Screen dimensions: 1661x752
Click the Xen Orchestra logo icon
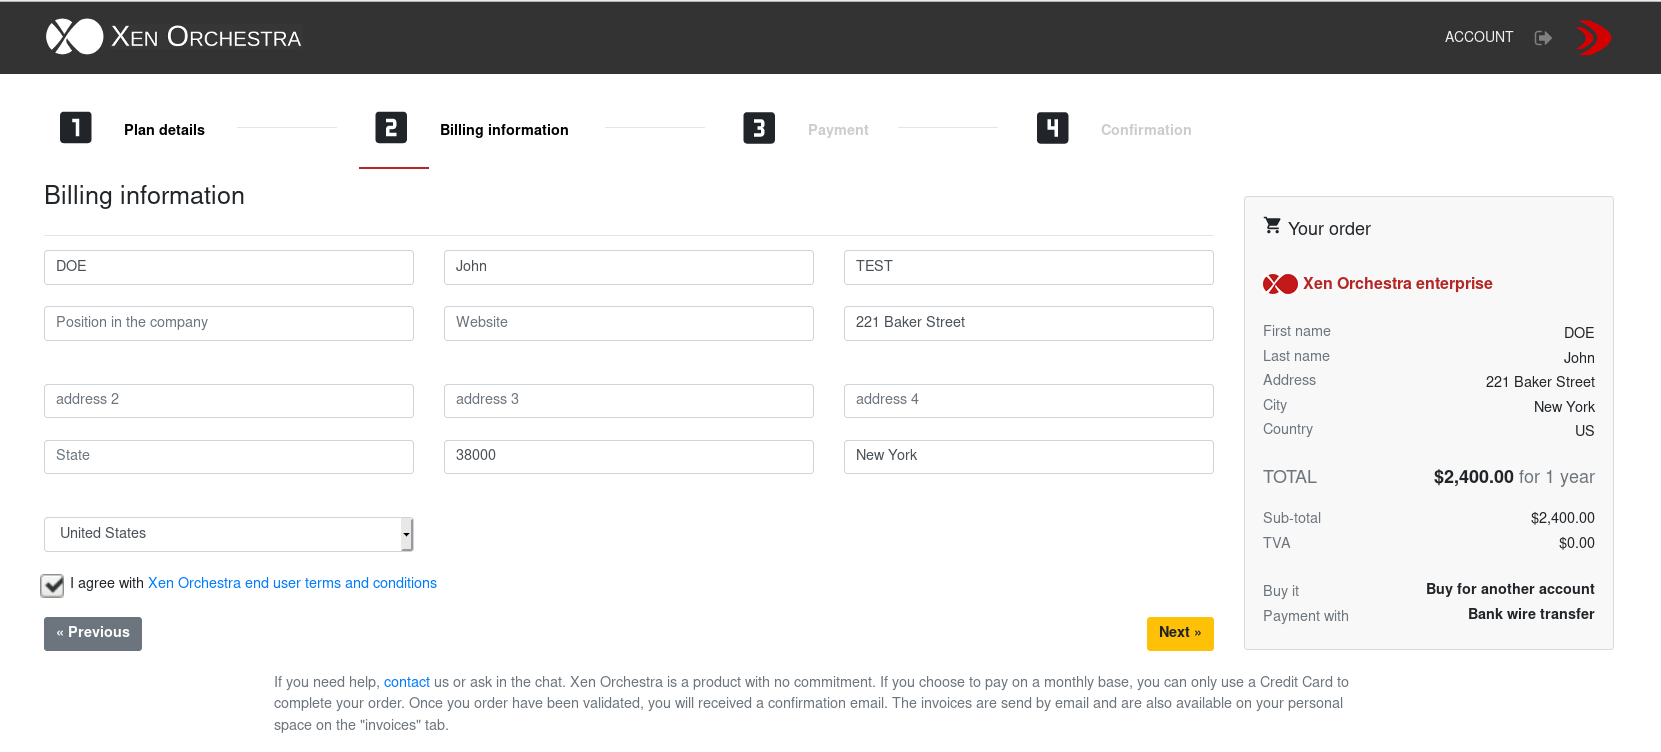(x=74, y=37)
